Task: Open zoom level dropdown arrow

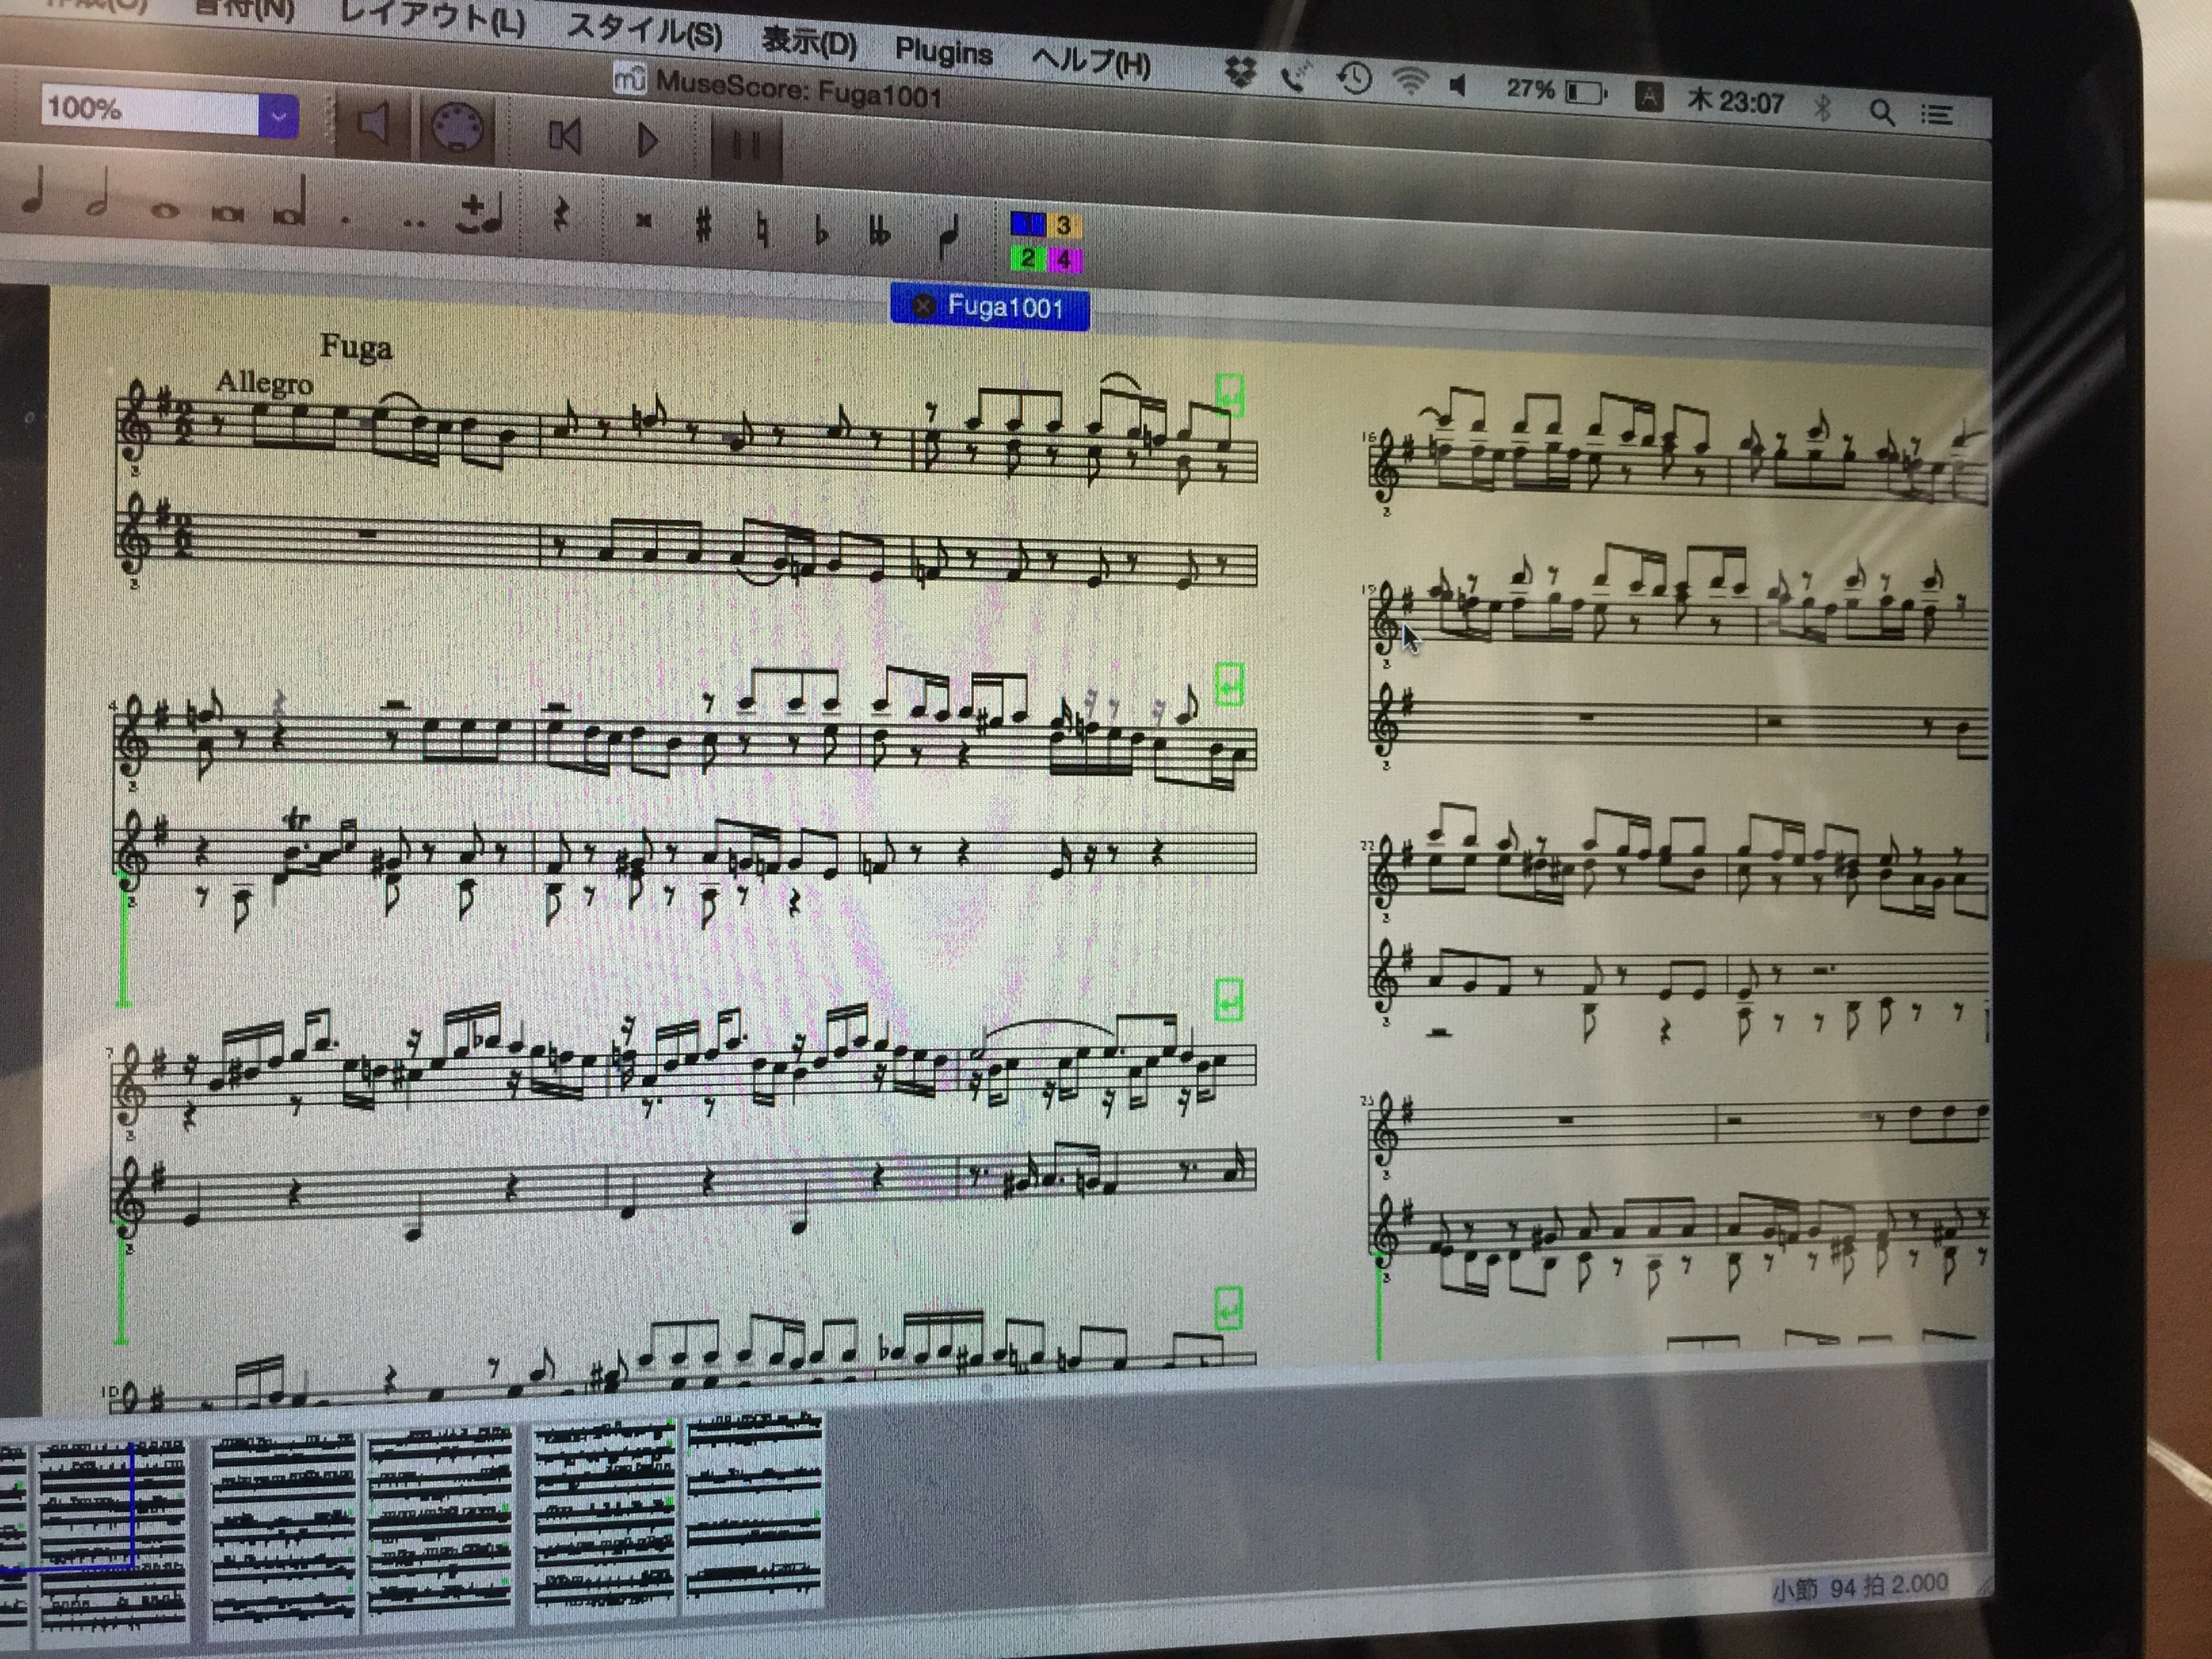Action: [x=278, y=117]
